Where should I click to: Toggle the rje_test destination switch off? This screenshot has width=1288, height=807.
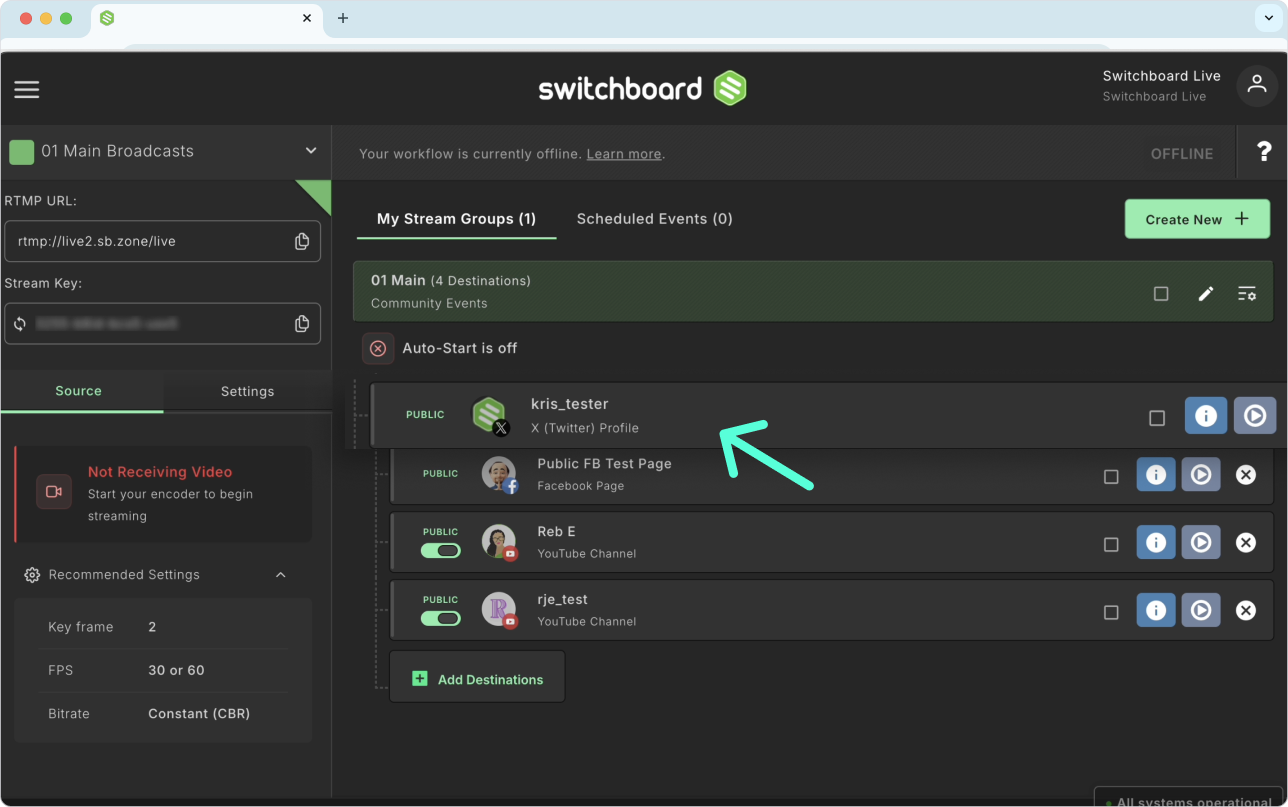(x=441, y=618)
